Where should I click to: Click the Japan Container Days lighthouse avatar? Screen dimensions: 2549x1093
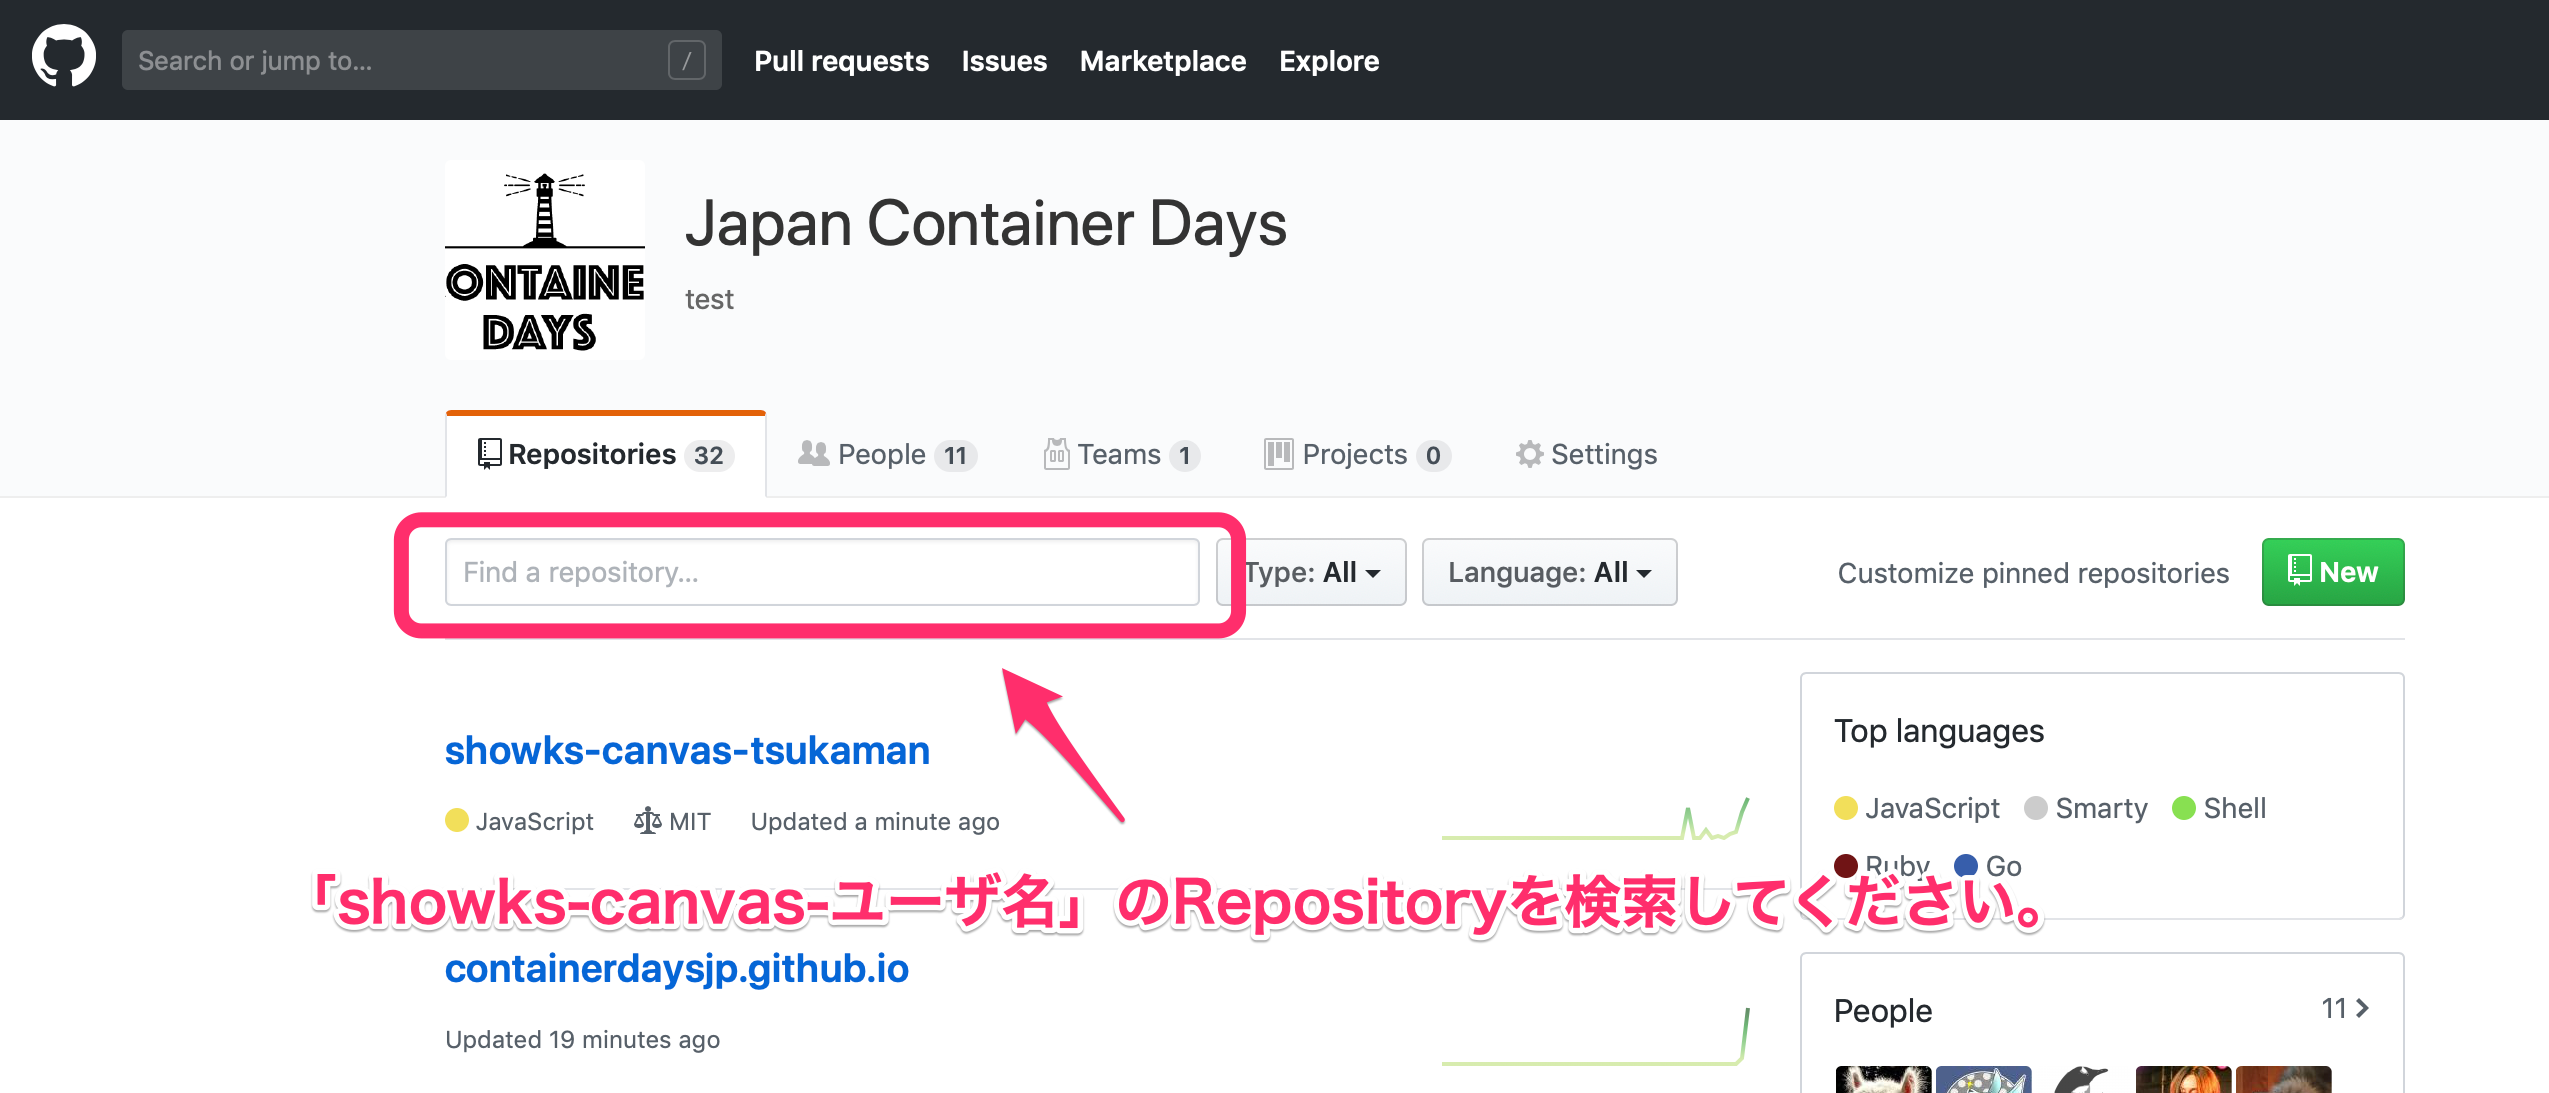point(544,260)
